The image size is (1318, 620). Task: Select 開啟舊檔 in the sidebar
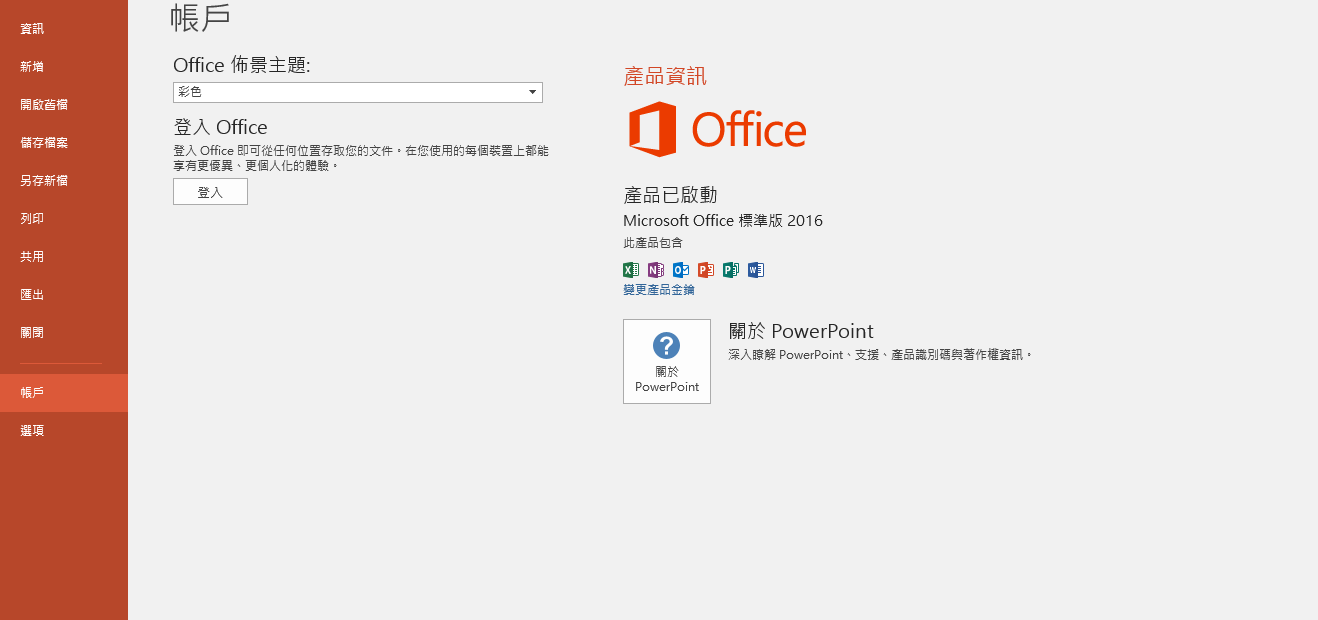tap(64, 105)
